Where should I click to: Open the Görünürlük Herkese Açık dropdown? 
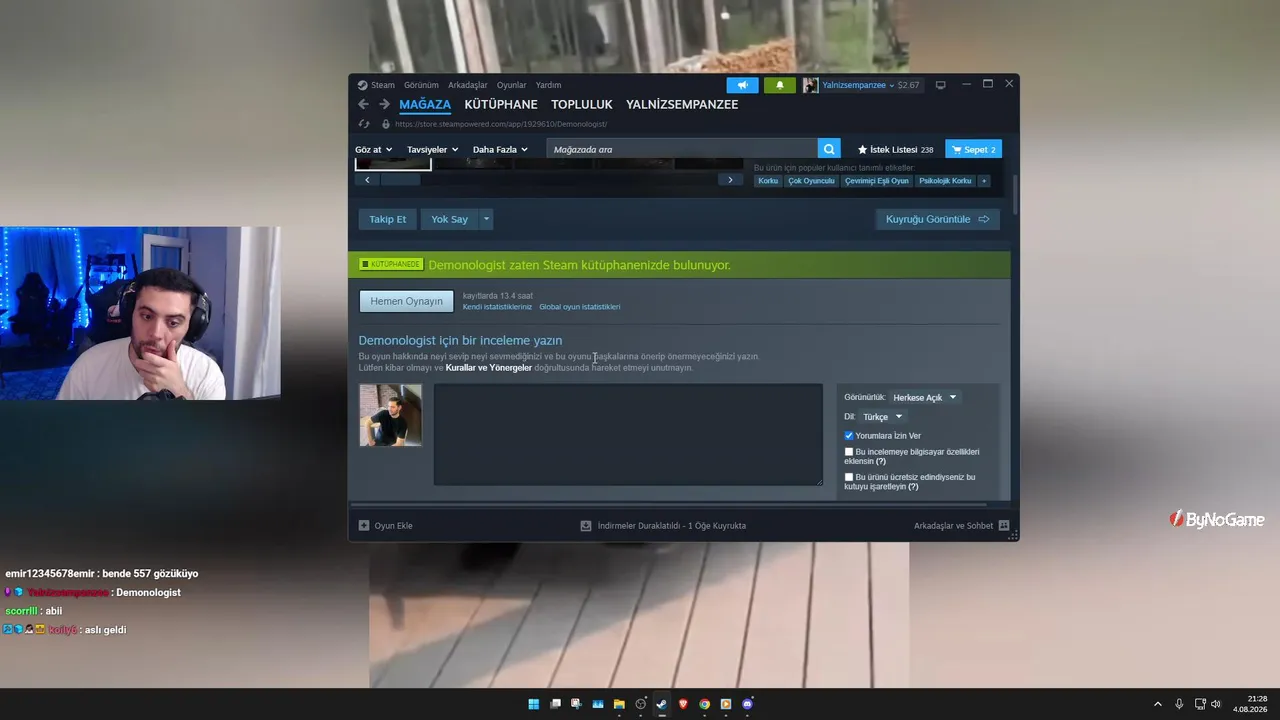(925, 397)
